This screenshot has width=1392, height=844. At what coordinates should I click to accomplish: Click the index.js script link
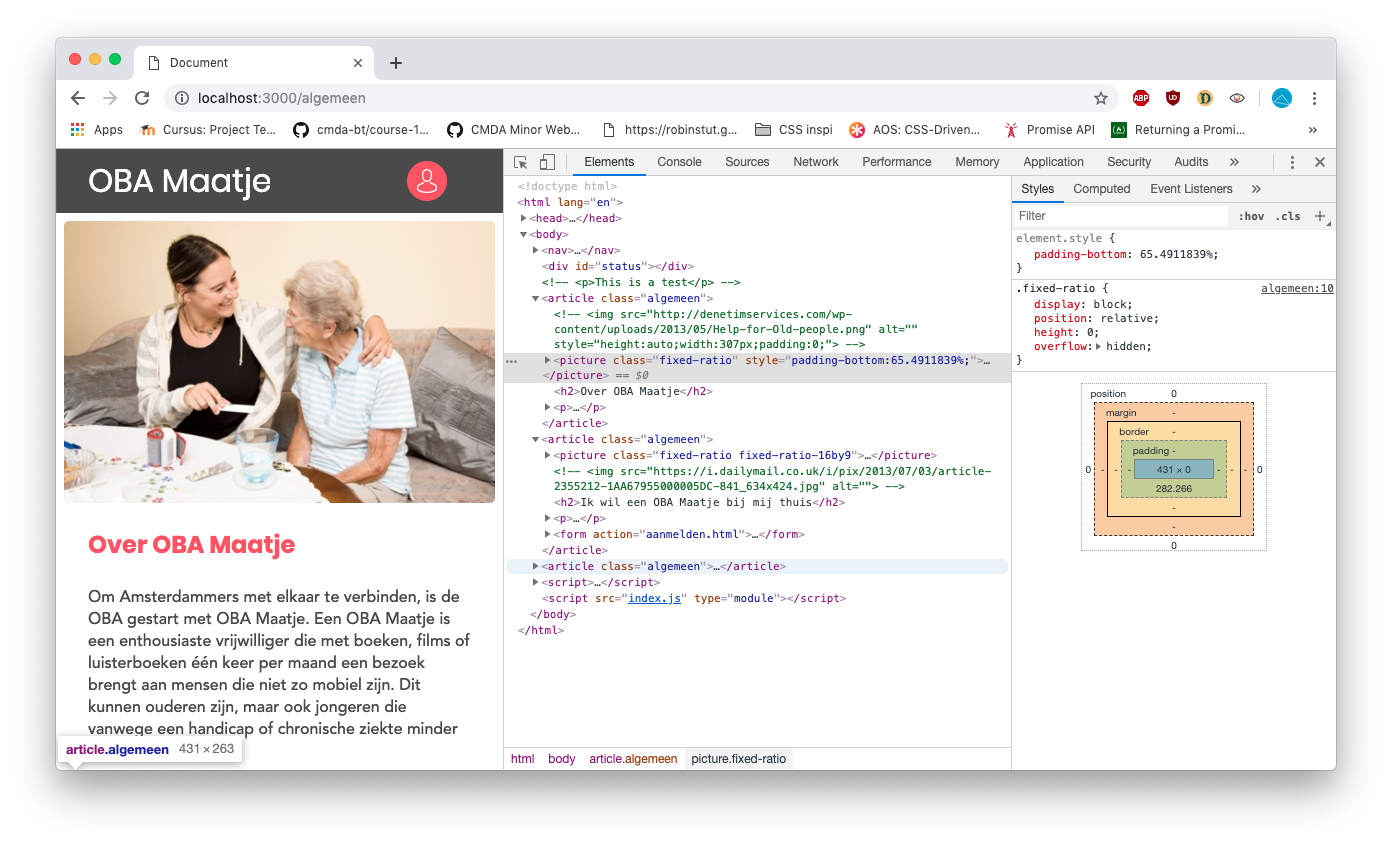click(x=654, y=598)
